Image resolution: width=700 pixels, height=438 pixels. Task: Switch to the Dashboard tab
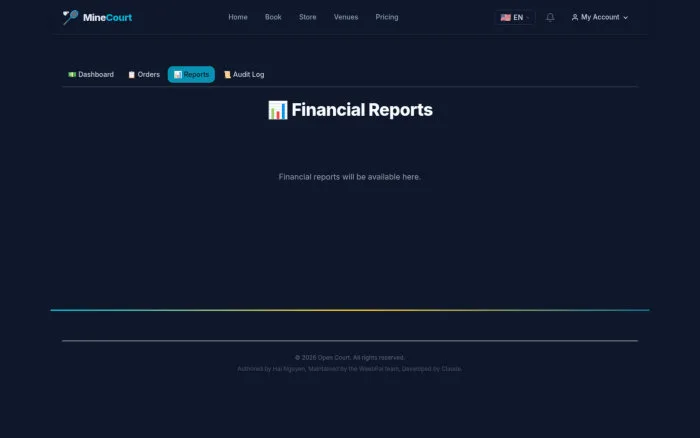(91, 75)
